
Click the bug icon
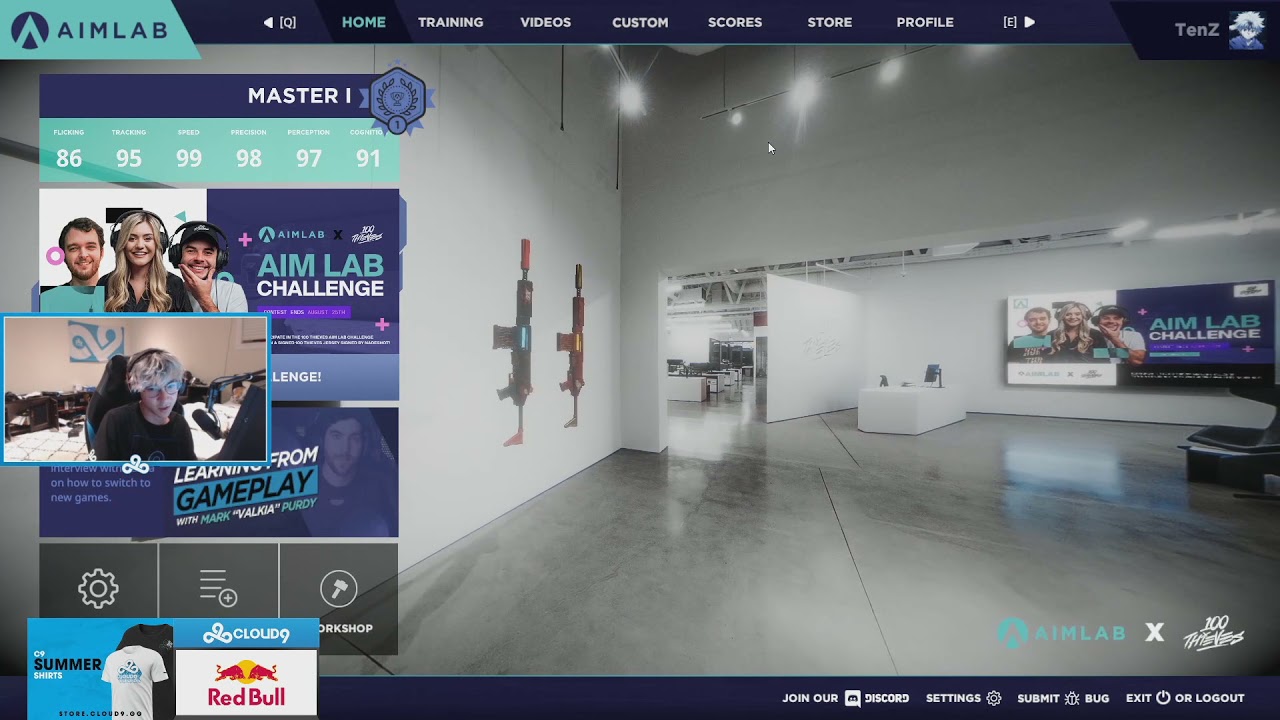point(1072,698)
